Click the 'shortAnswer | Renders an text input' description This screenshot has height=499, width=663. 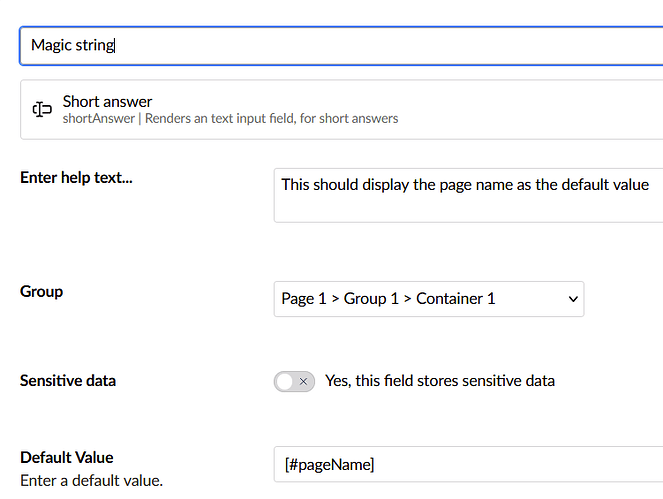[x=230, y=119]
